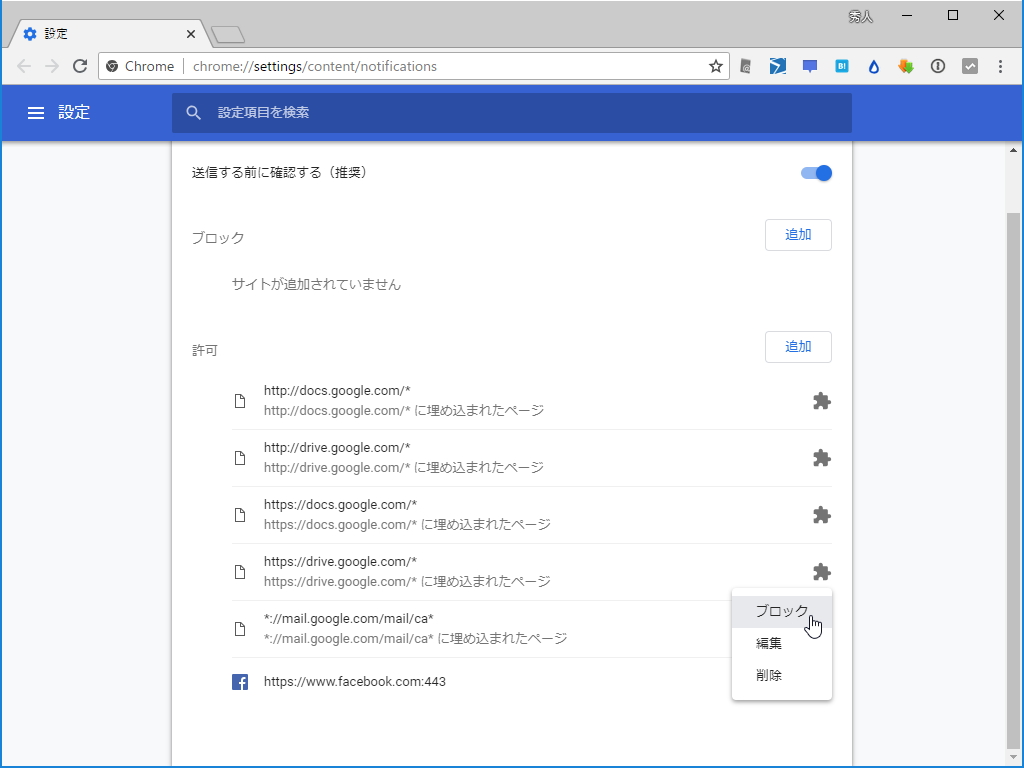
Task: Open the Hatena Bookmark B! extension
Action: point(841,66)
